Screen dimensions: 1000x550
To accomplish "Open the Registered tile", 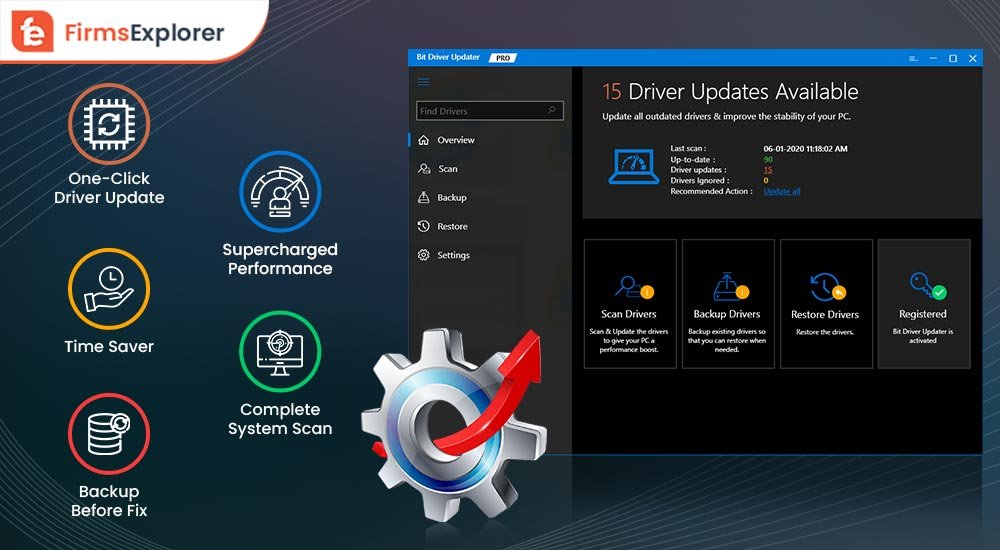I will 924,304.
